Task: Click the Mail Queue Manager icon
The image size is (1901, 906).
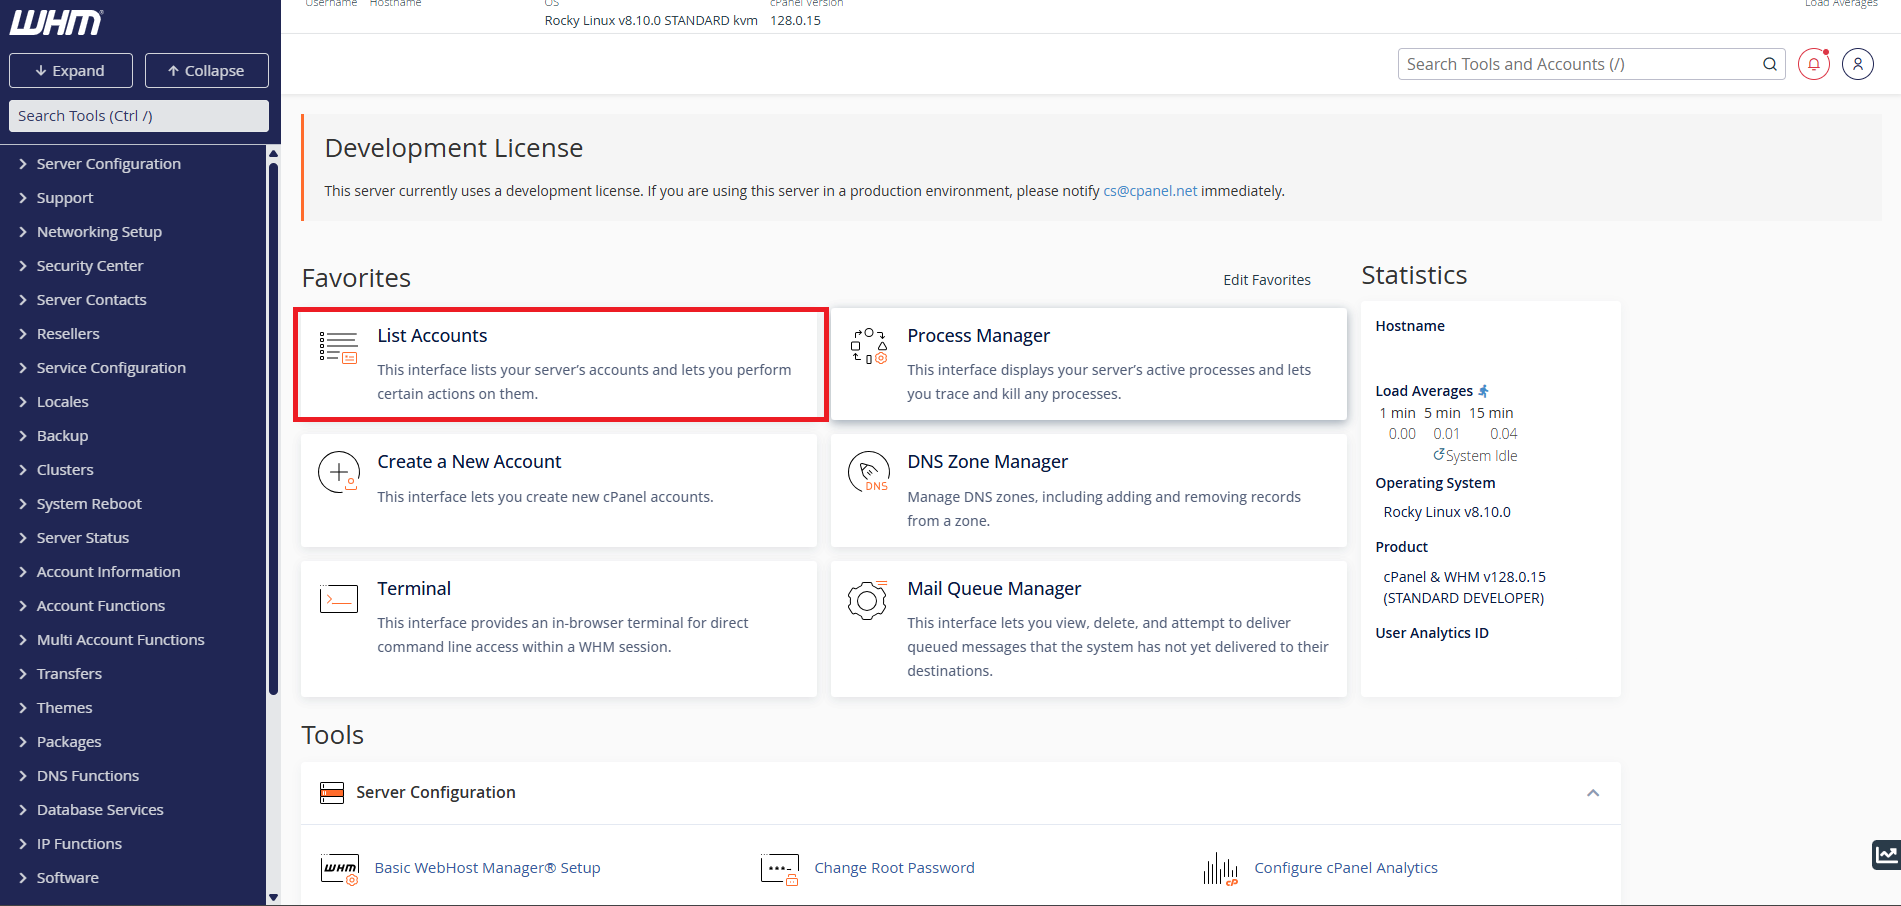Action: tap(867, 599)
